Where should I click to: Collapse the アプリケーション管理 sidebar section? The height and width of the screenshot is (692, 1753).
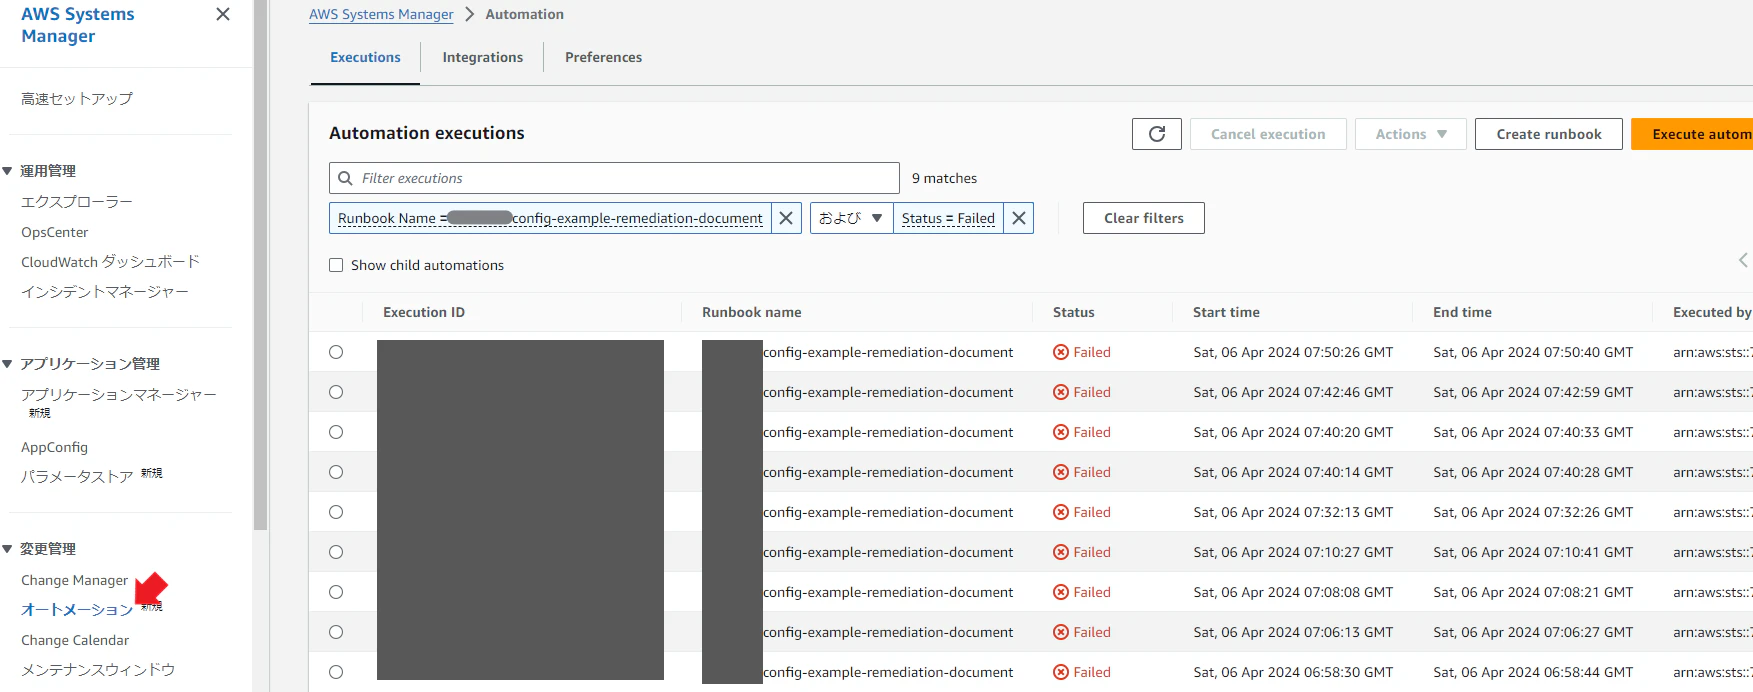(x=8, y=364)
